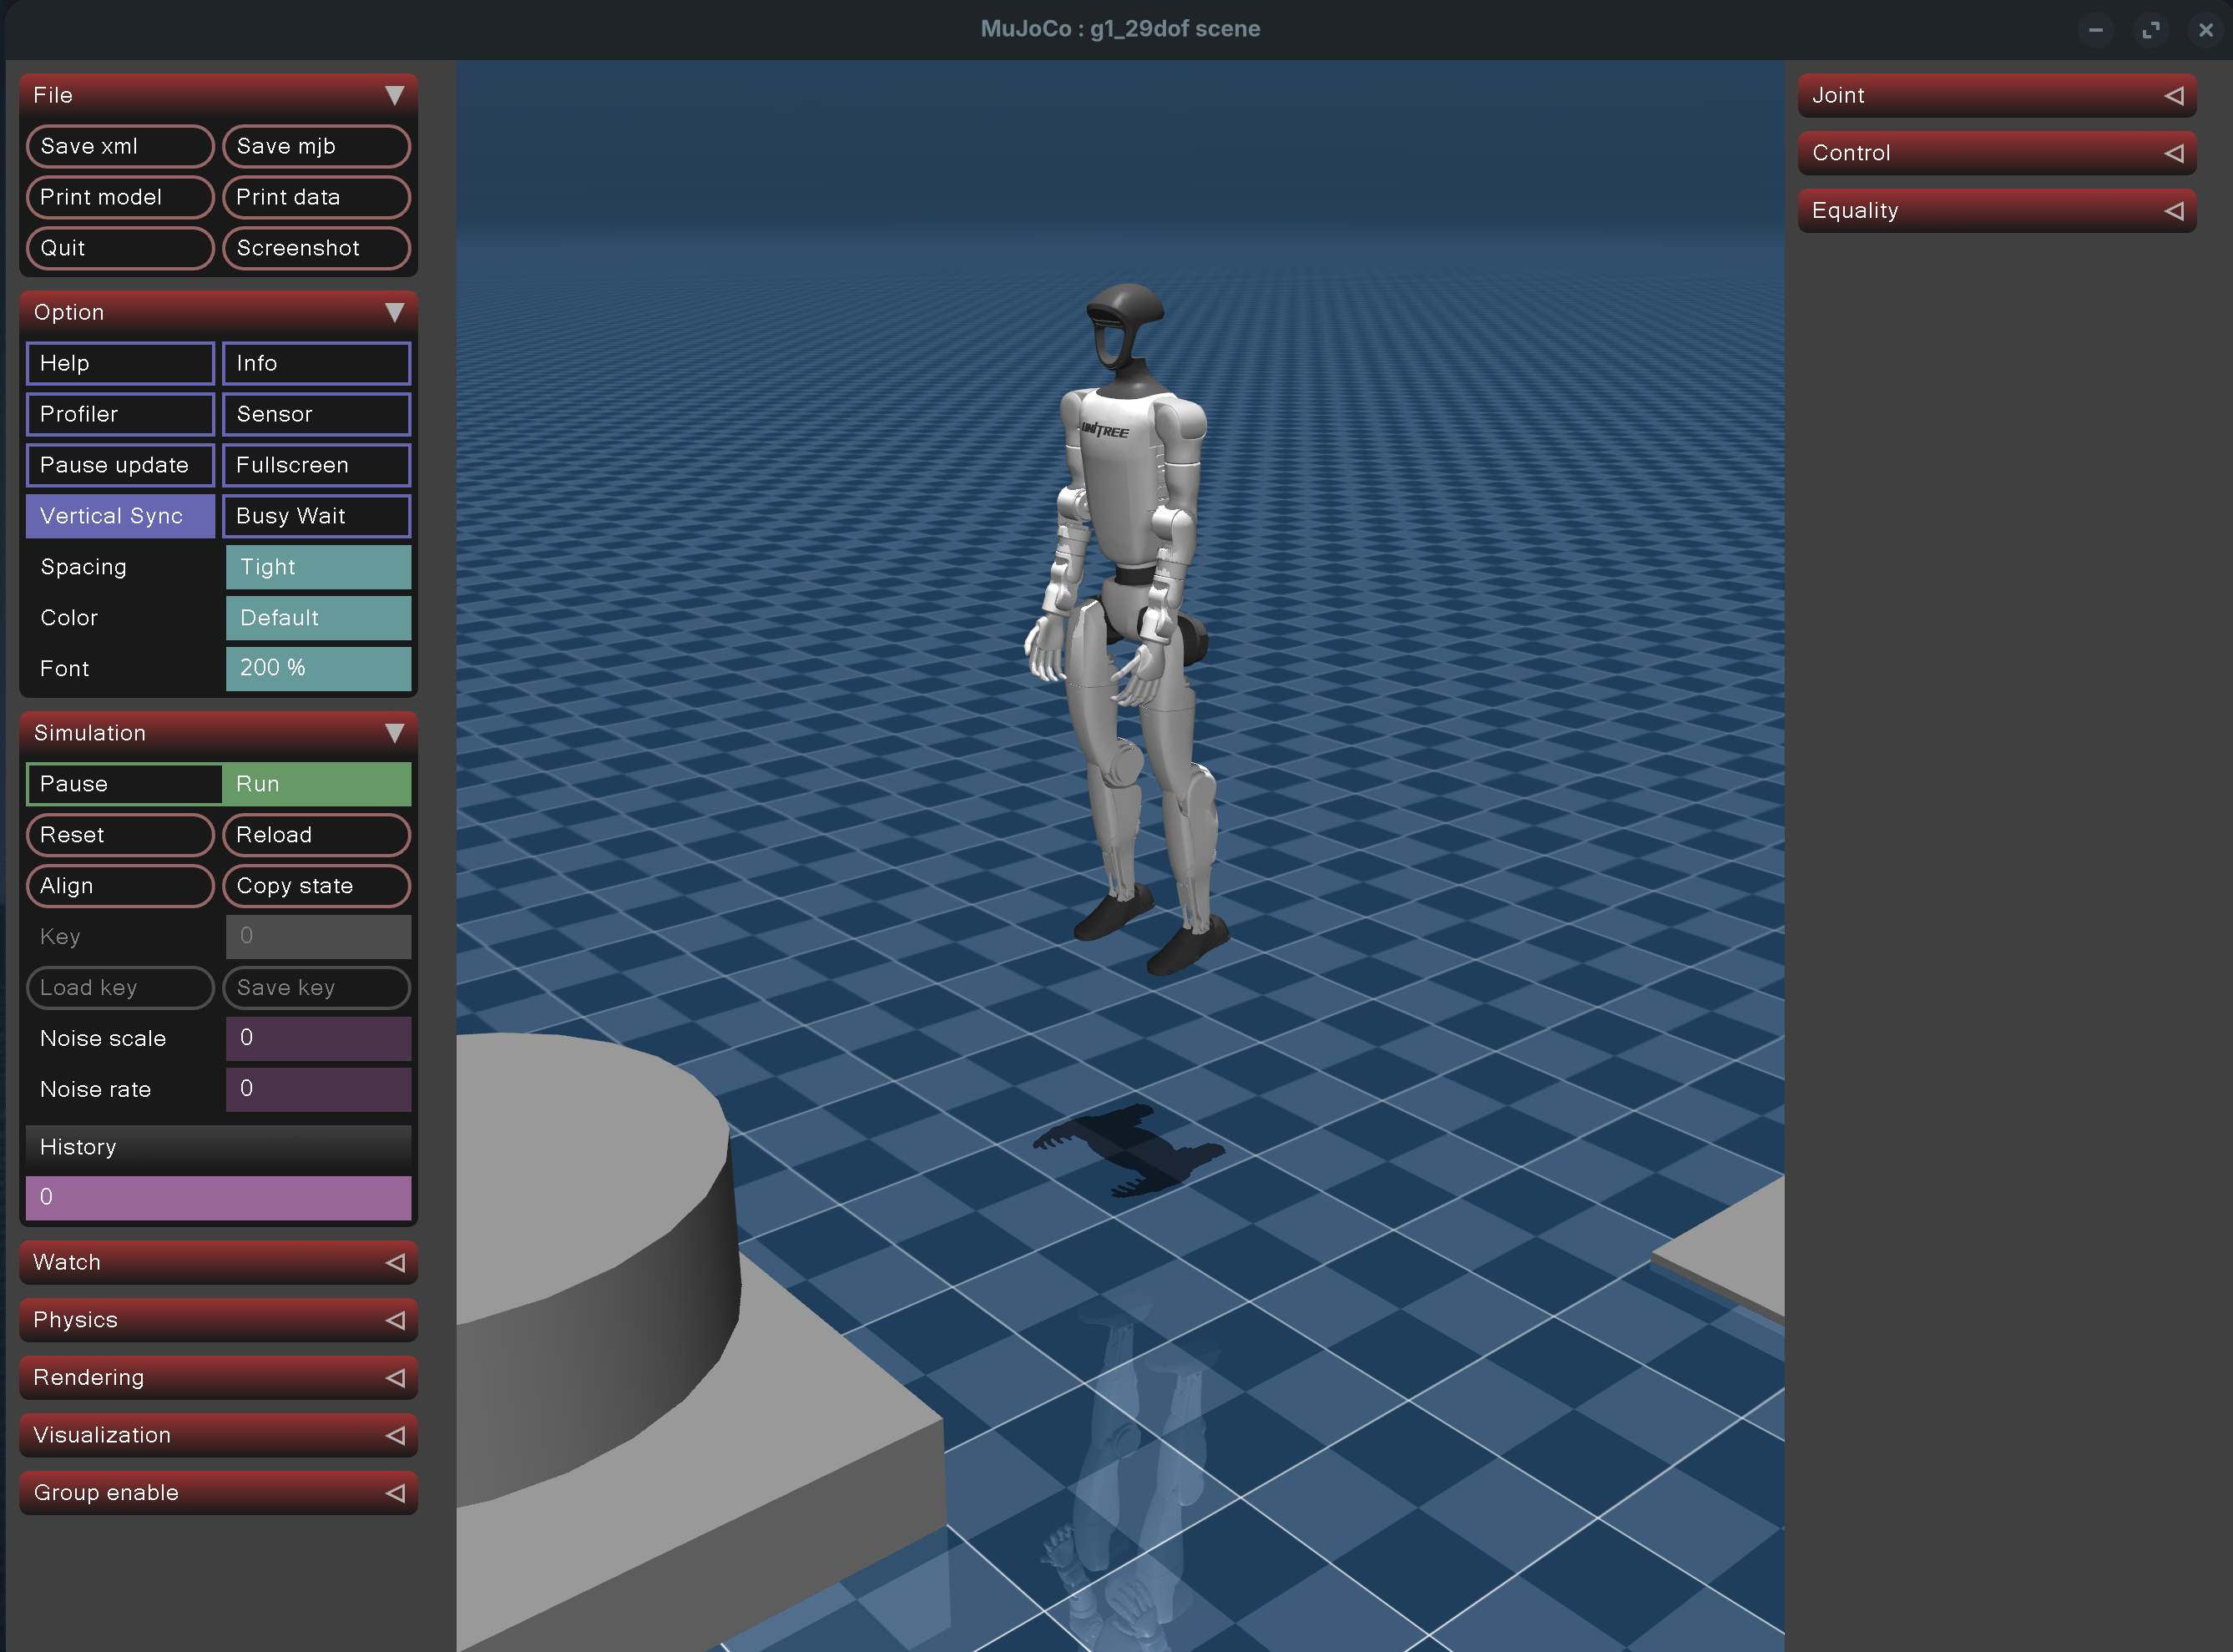Toggle Pause update option
Screen dimensions: 2233x1652
pyautogui.click(x=120, y=465)
